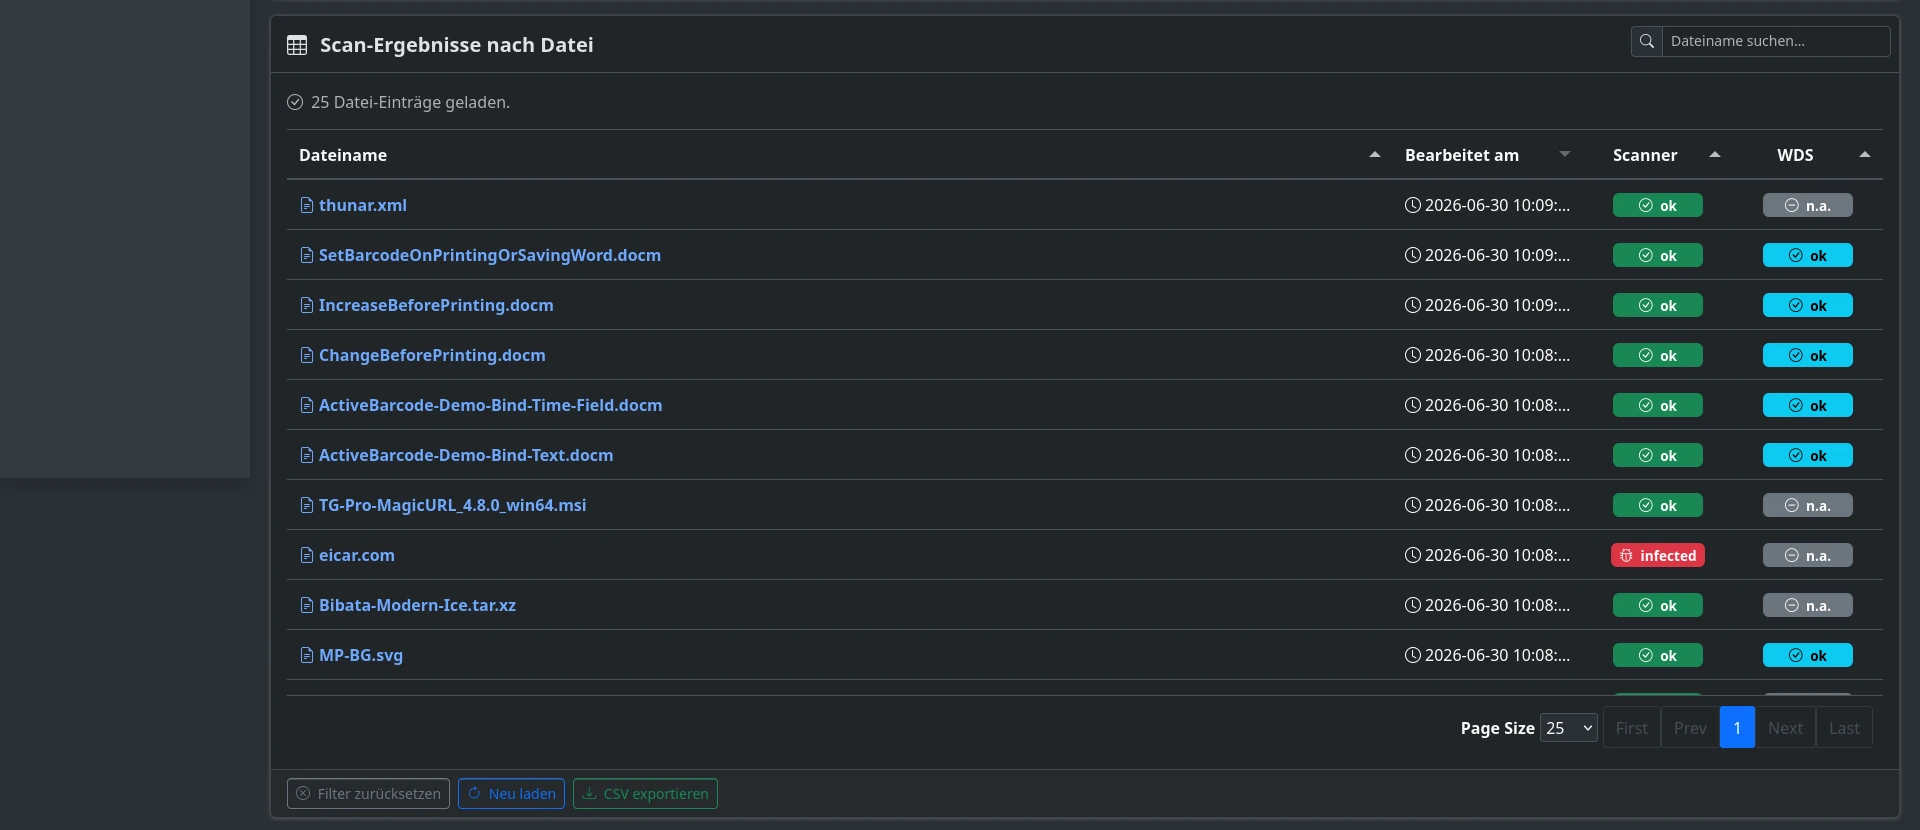Sort by Scanner column arrow
This screenshot has width=1920, height=830.
tap(1715, 155)
